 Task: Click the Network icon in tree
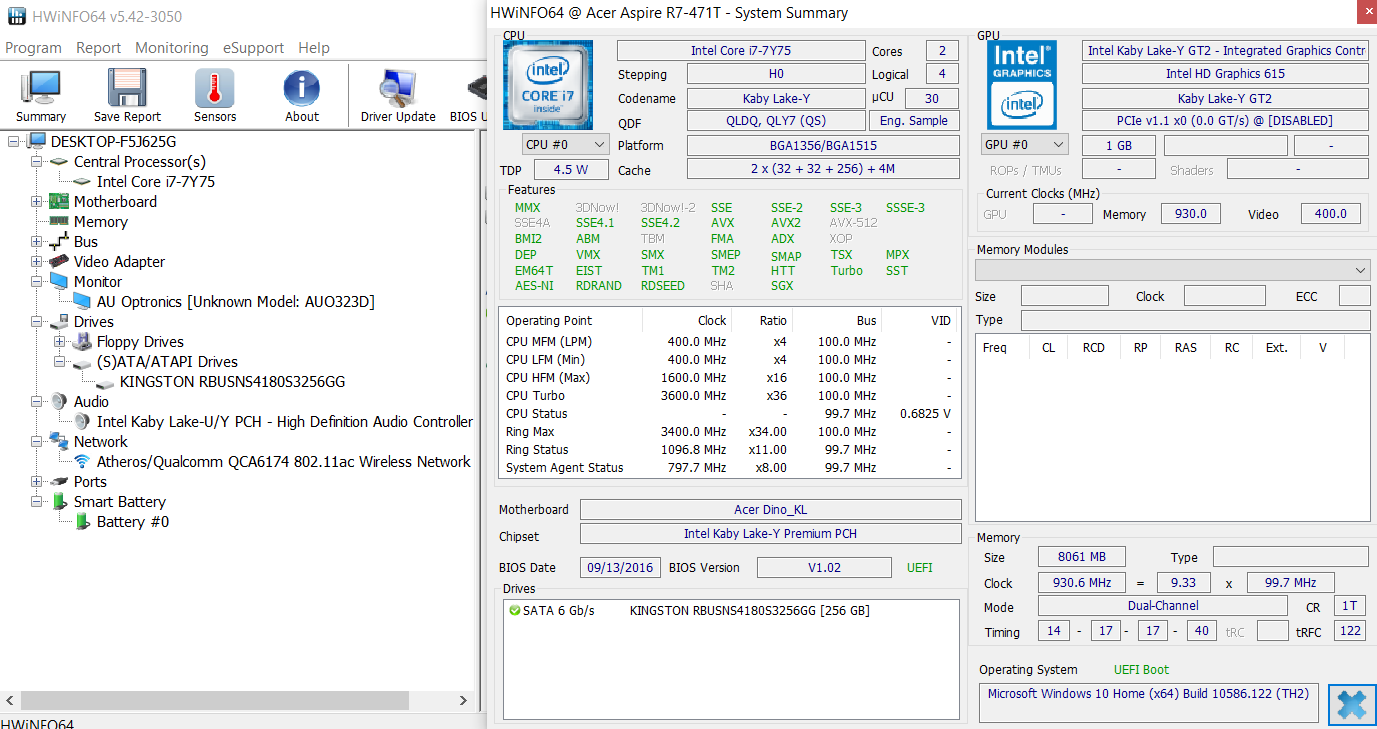tap(60, 441)
